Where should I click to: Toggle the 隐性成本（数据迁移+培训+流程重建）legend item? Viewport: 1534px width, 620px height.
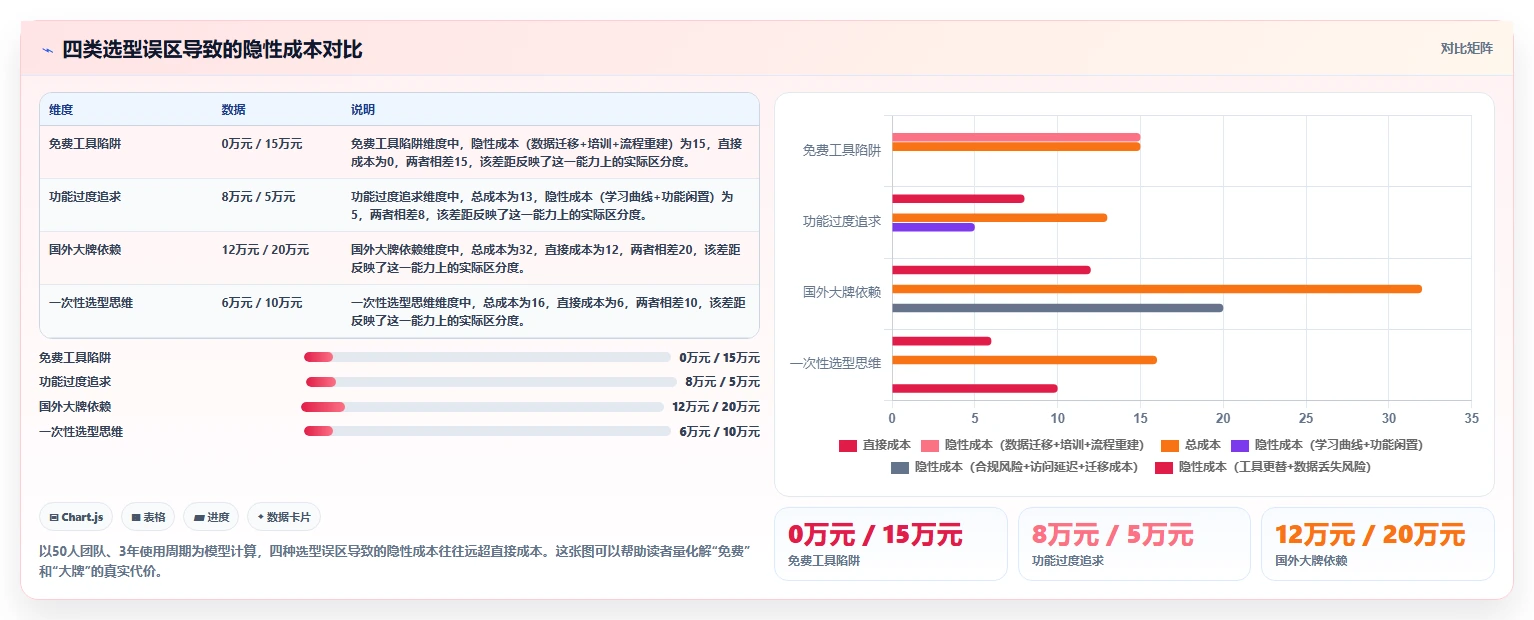[1032, 445]
